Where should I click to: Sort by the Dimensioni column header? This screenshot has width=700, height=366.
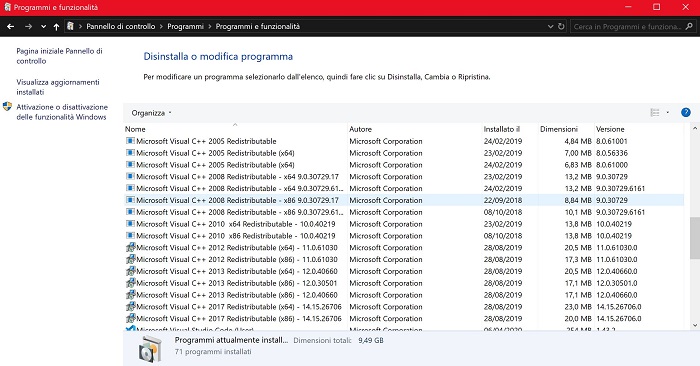566,129
